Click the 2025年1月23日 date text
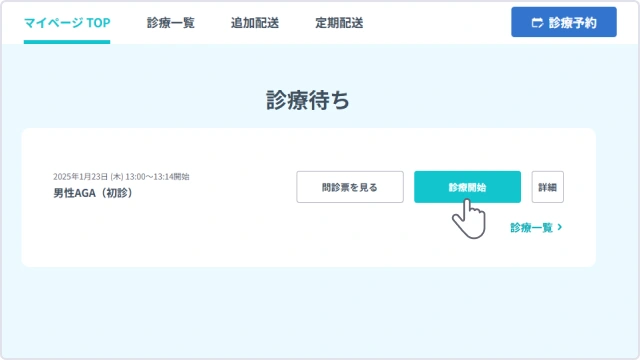This screenshot has height=360, width=640. click(x=80, y=177)
